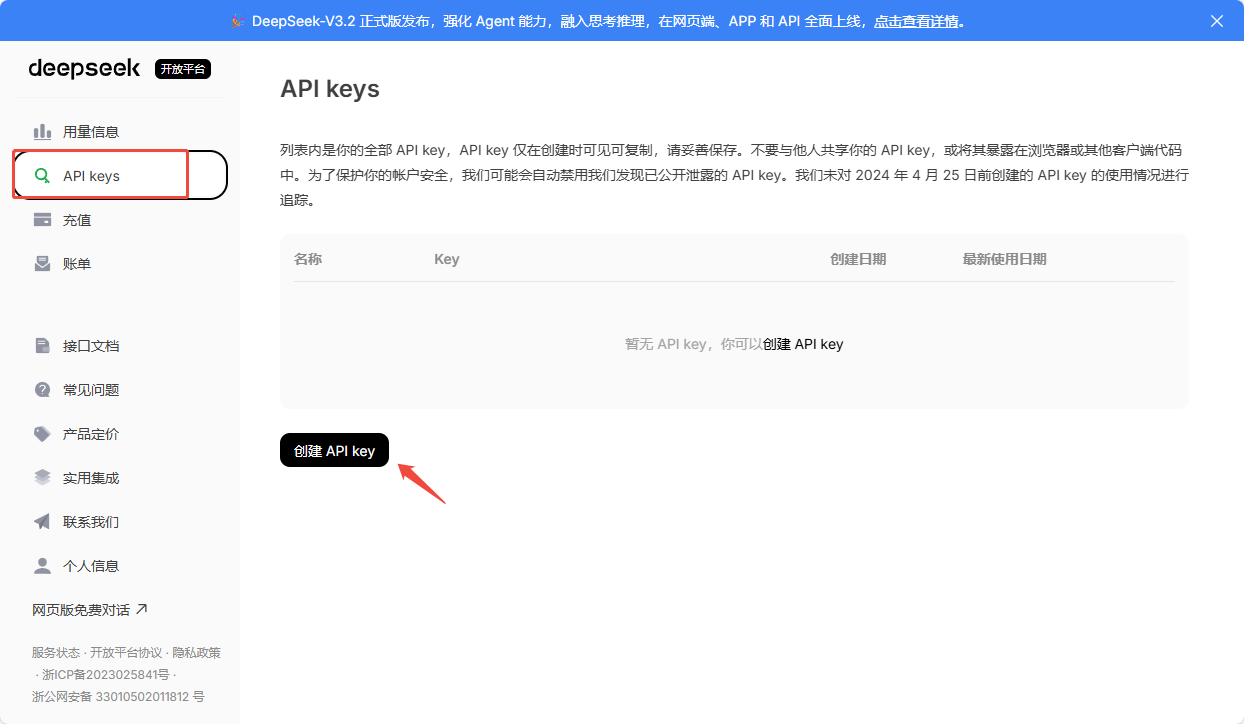This screenshot has width=1244, height=724.
Task: Click the inline 创建 API key link in empty table
Action: click(803, 344)
